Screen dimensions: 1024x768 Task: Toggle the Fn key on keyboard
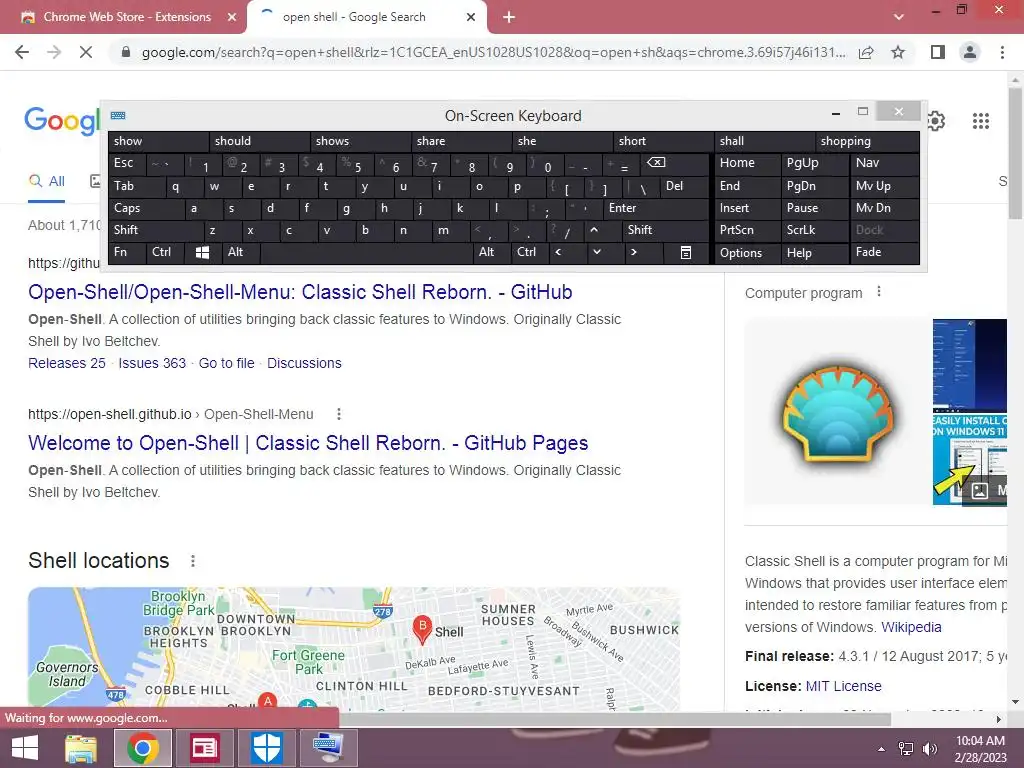tap(127, 252)
